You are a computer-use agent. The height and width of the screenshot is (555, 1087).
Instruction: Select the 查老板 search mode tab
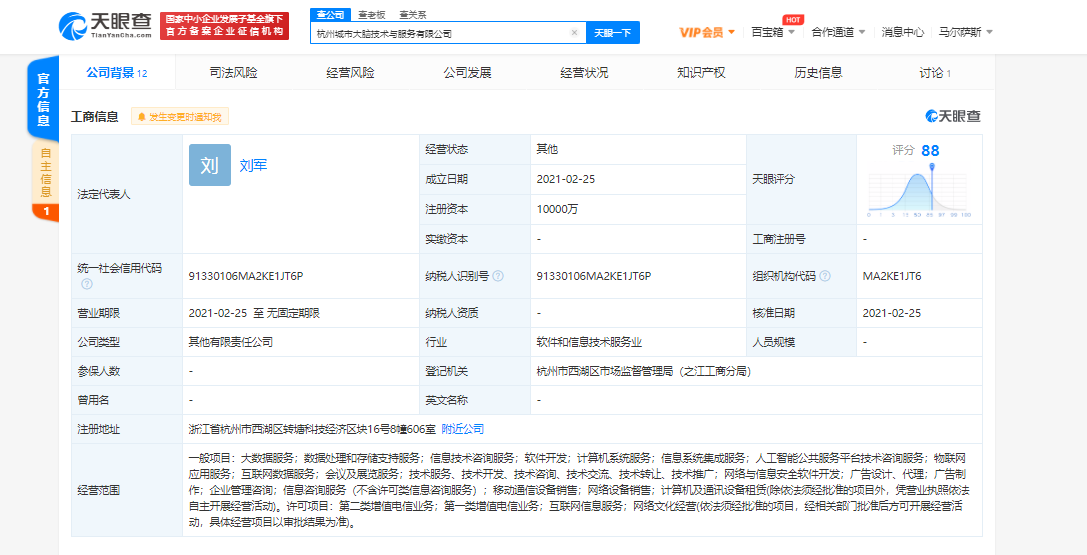pos(370,15)
